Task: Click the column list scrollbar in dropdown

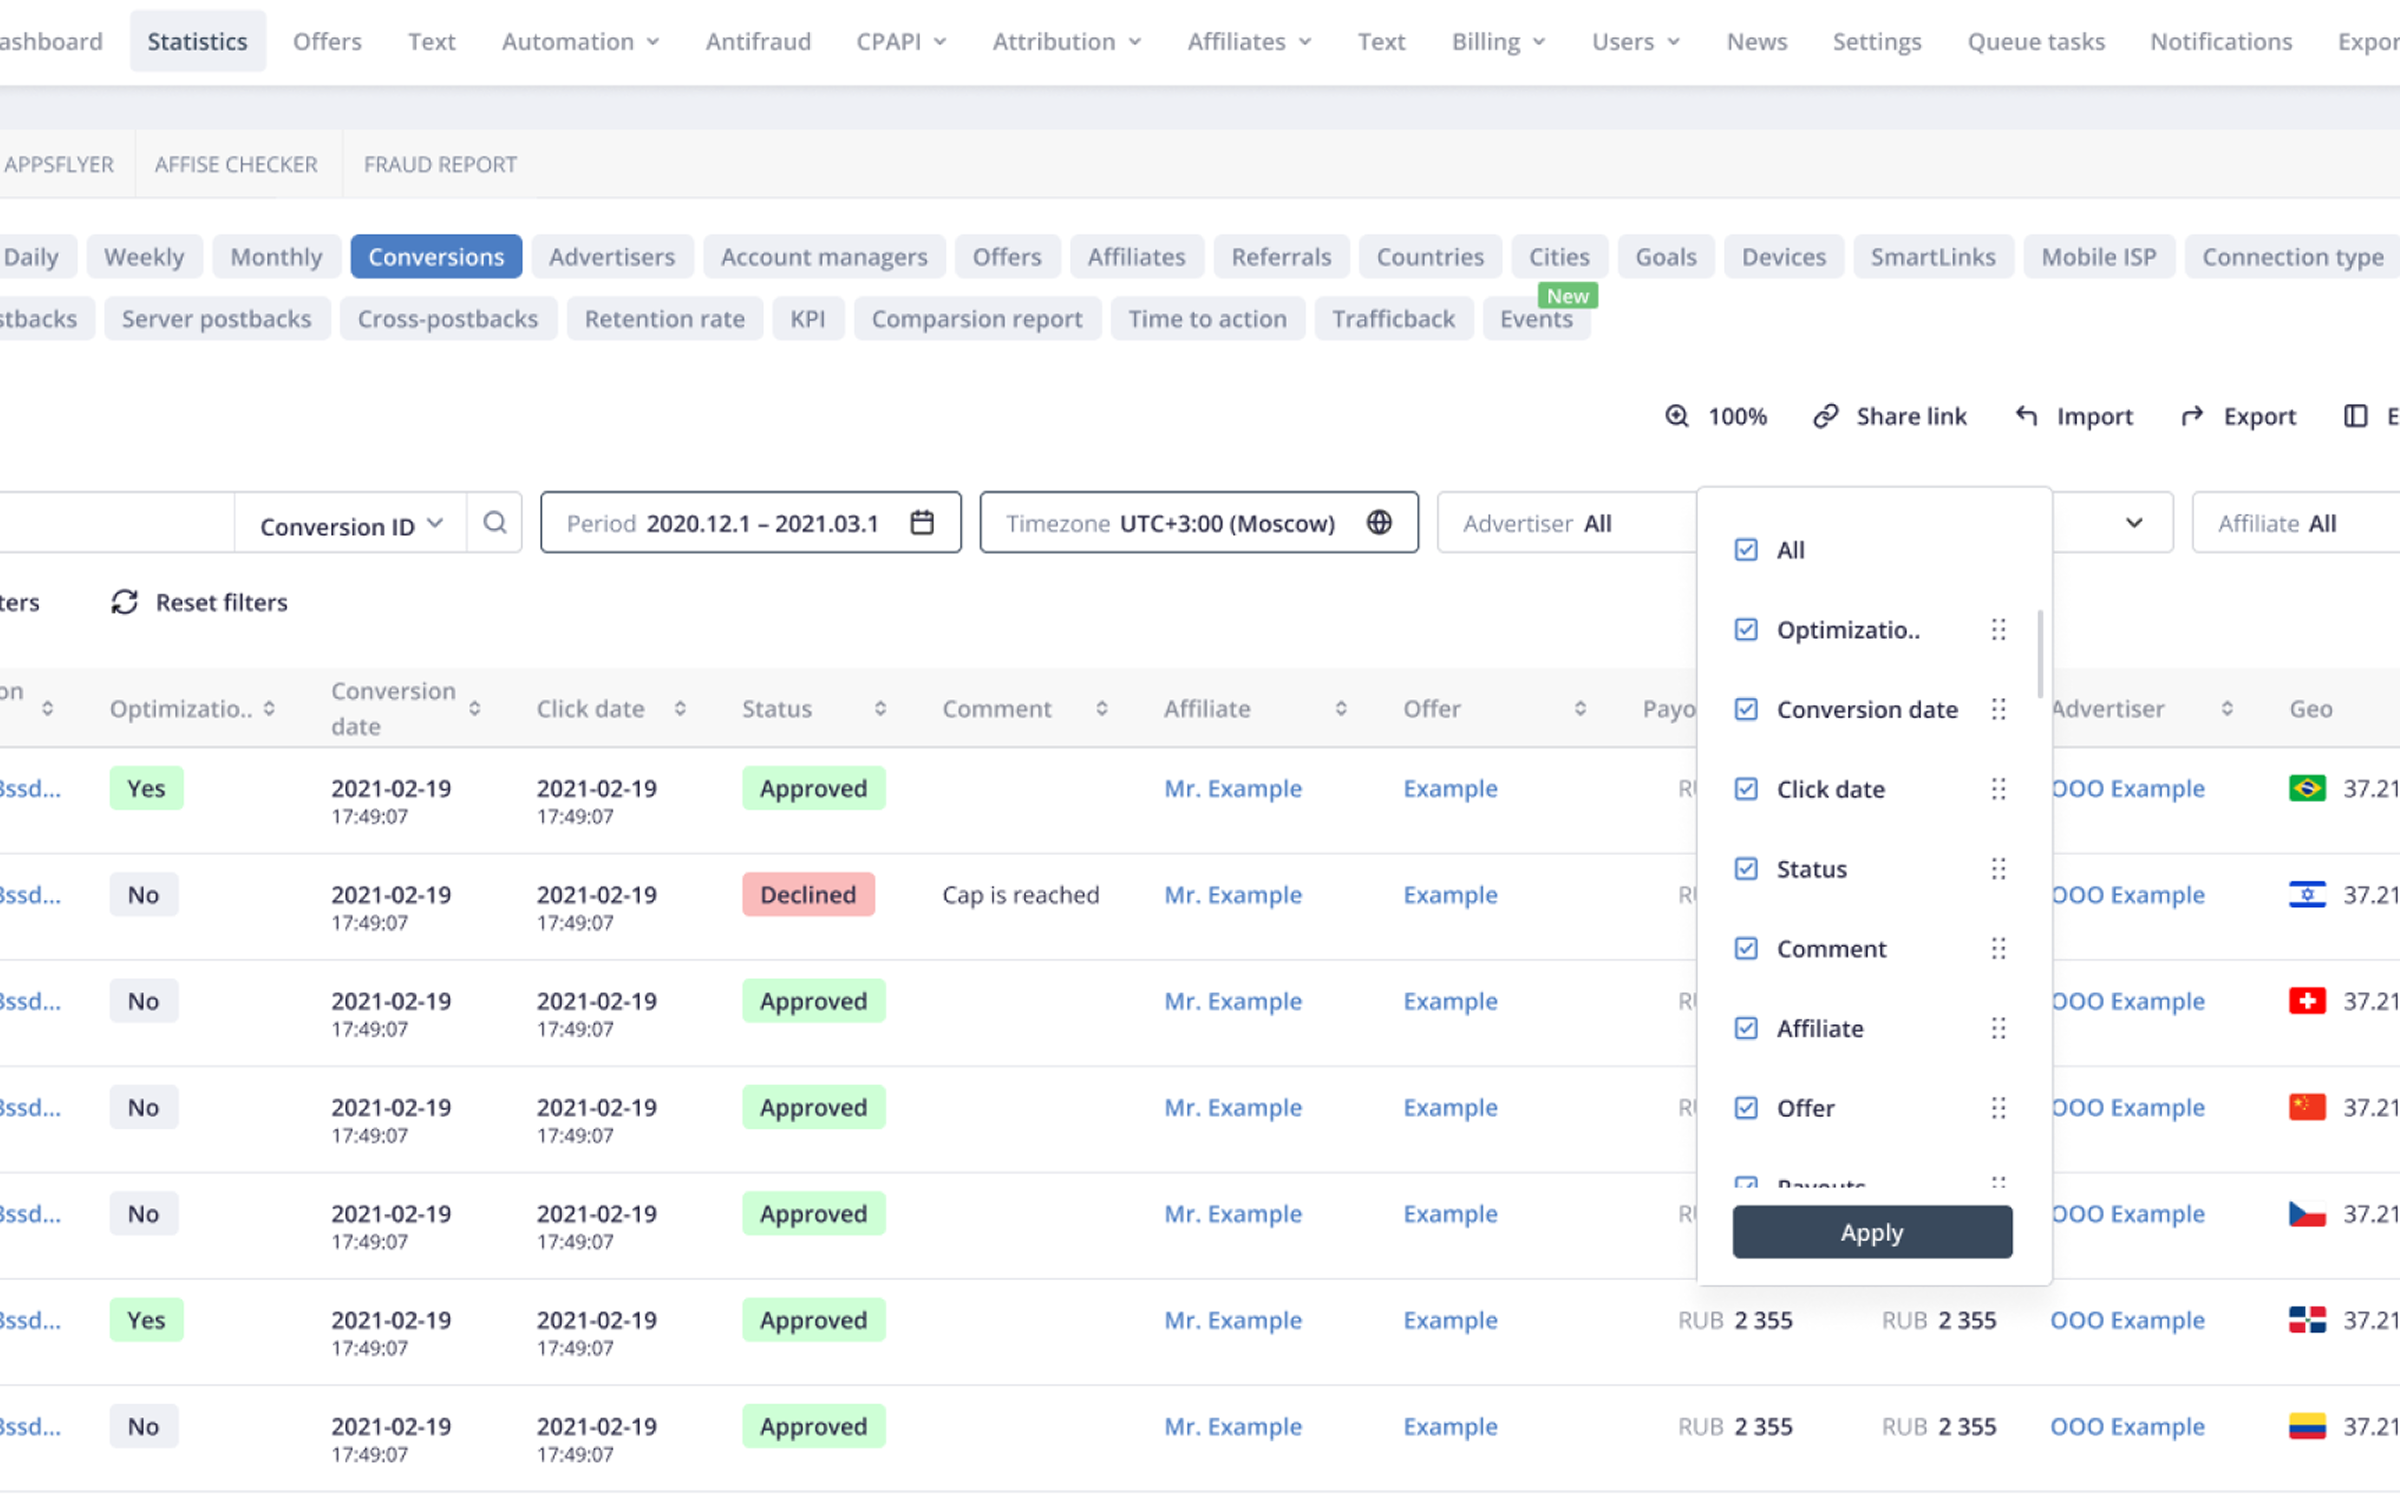Action: (2040, 654)
